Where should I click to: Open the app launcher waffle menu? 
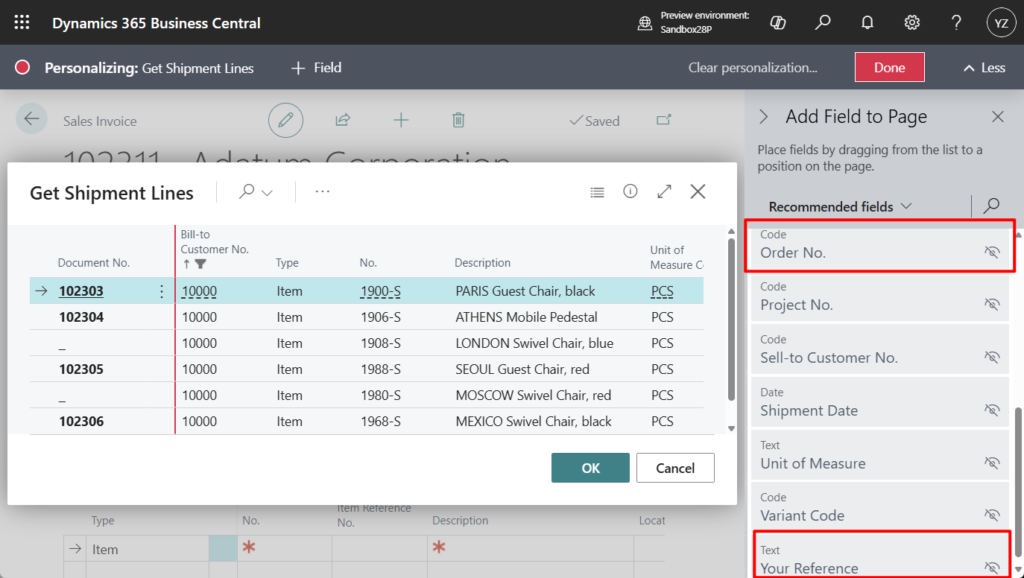(22, 22)
